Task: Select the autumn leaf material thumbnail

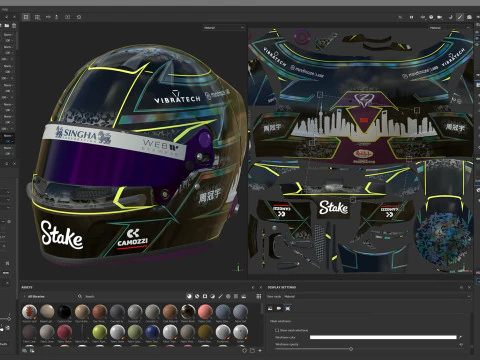Action: click(29, 312)
